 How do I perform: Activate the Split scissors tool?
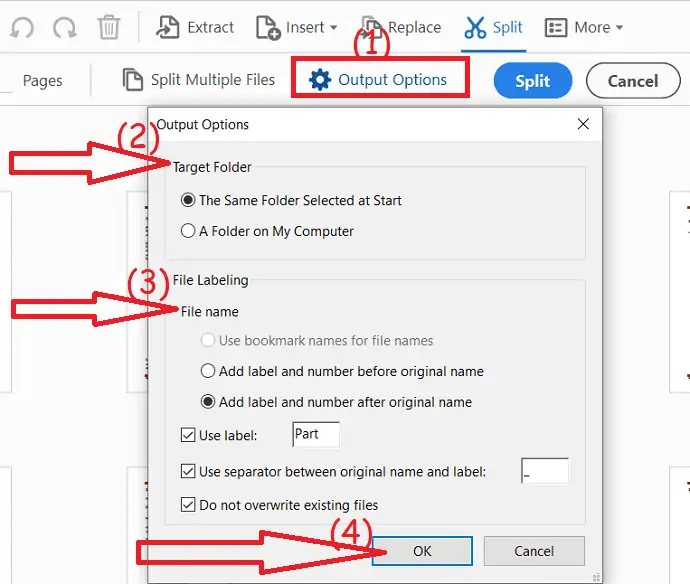[x=493, y=27]
